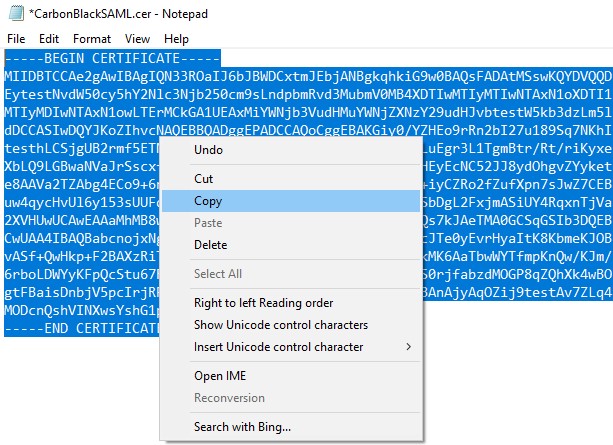This screenshot has height=445, width=613.
Task: Select Right to left Reading order
Action: [x=291, y=303]
